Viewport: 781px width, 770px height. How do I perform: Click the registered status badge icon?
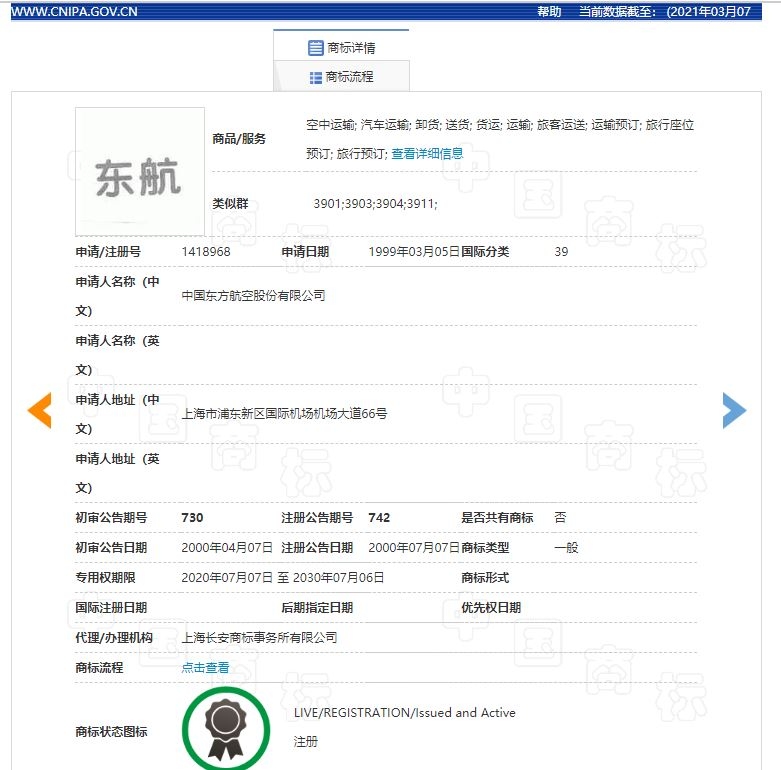coord(226,728)
